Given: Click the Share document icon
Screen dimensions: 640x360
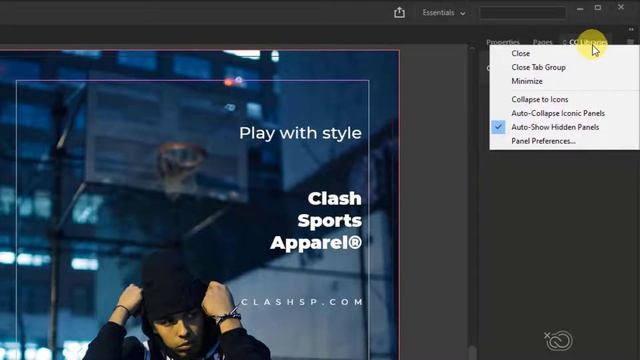Looking at the screenshot, I should [x=399, y=13].
